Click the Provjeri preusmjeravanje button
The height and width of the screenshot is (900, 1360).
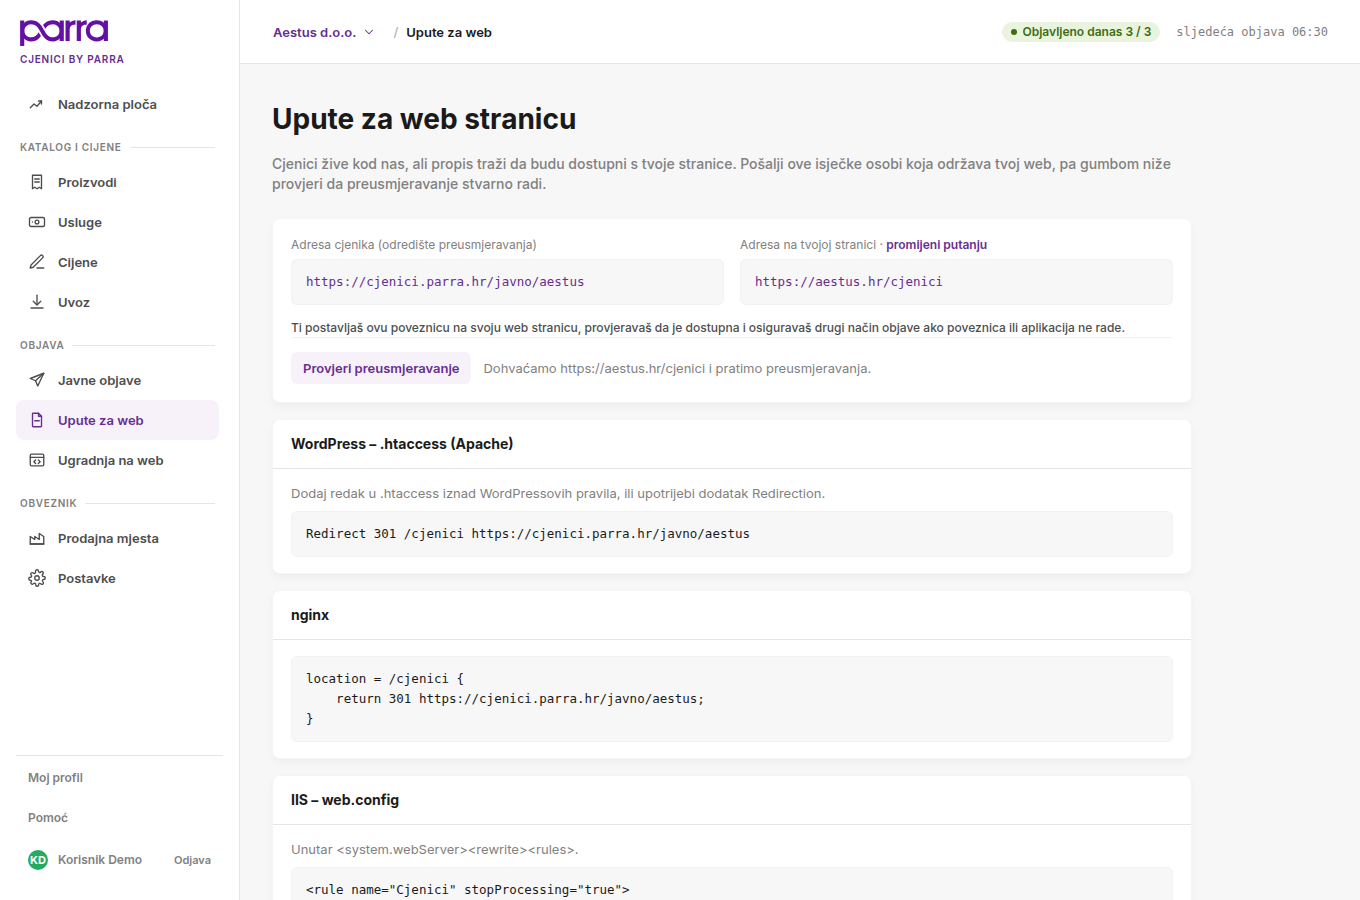[381, 368]
